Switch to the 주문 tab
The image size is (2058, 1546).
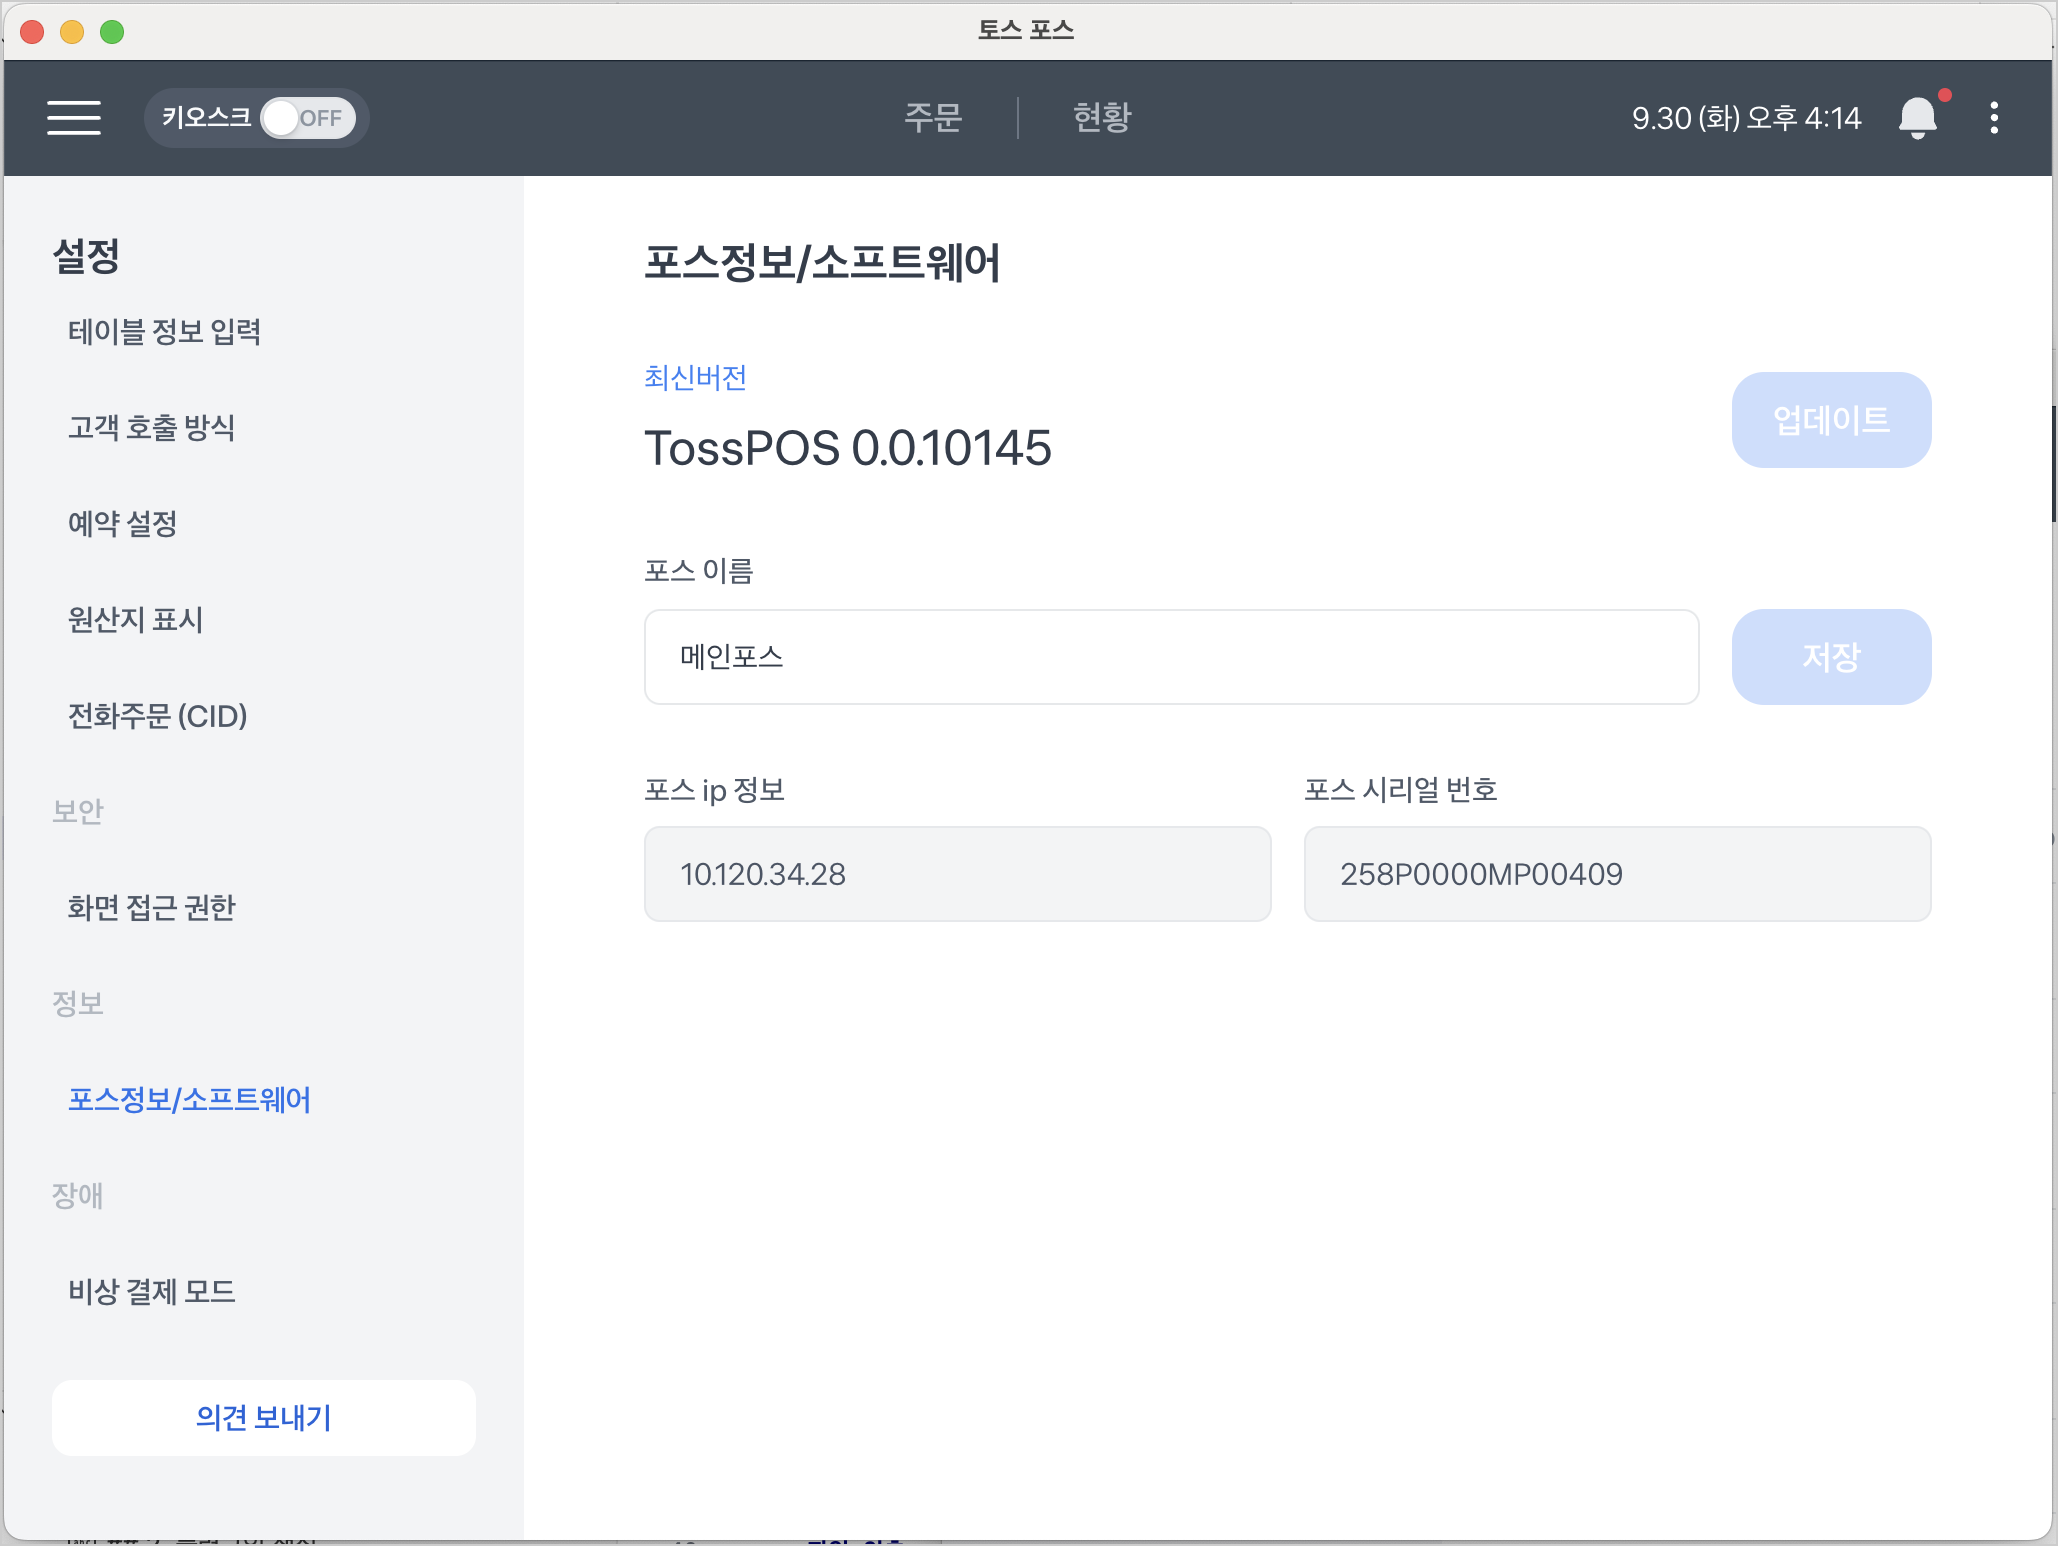(933, 117)
